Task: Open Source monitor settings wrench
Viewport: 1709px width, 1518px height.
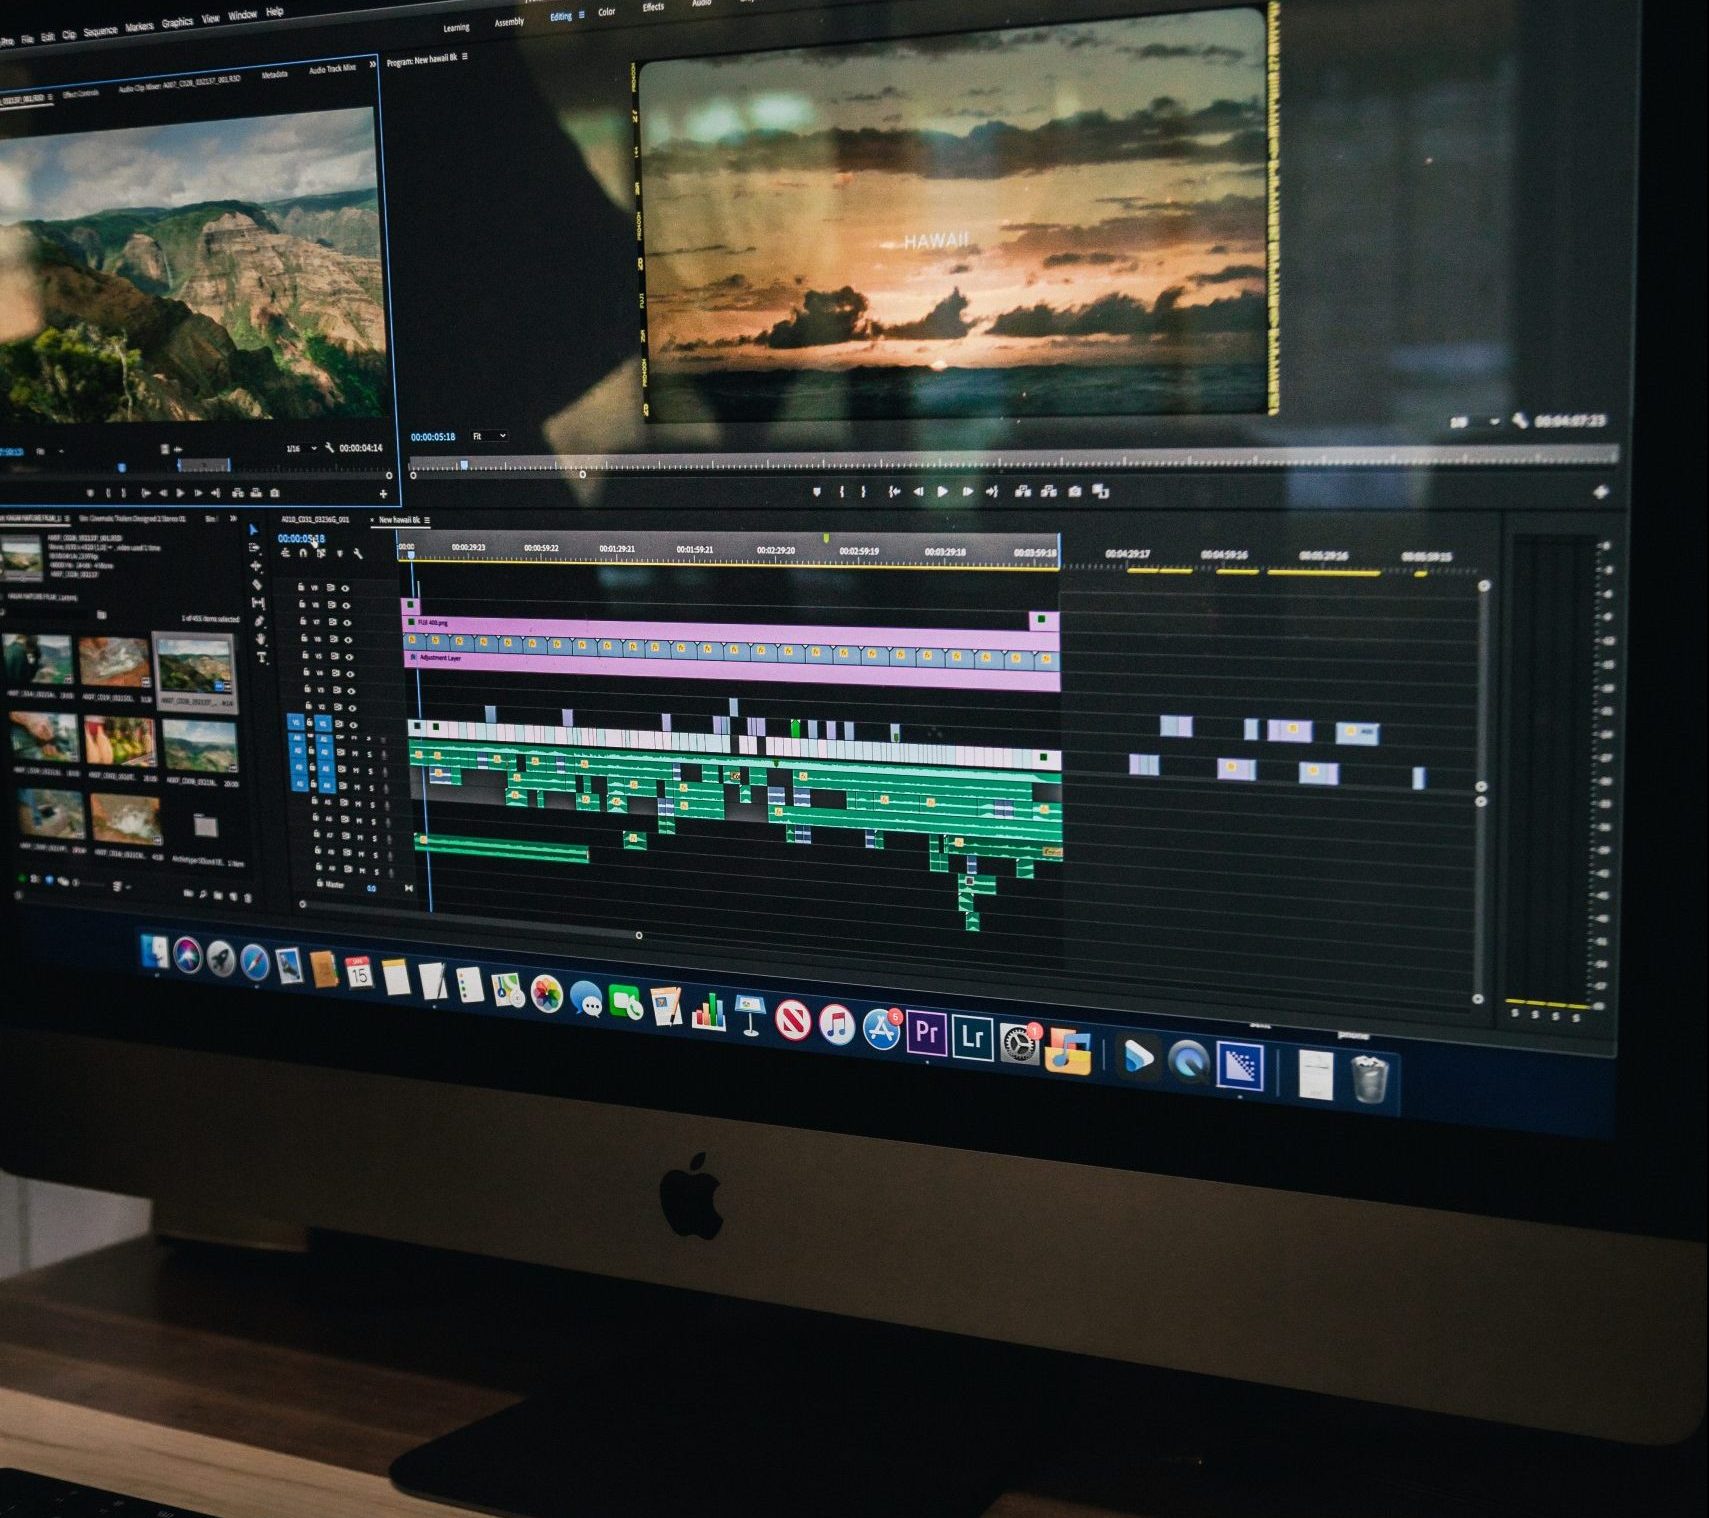Action: (x=329, y=448)
